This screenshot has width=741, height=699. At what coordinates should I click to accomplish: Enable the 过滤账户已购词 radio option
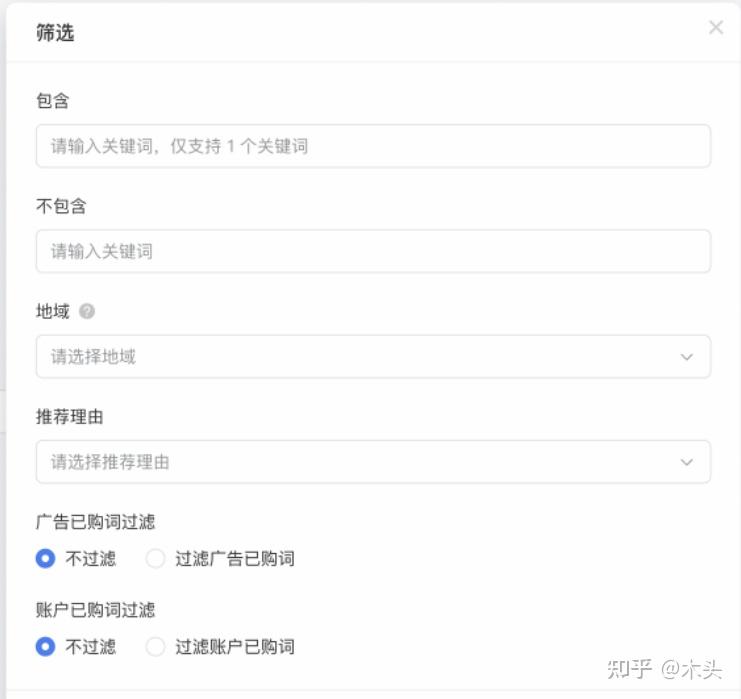[x=155, y=647]
